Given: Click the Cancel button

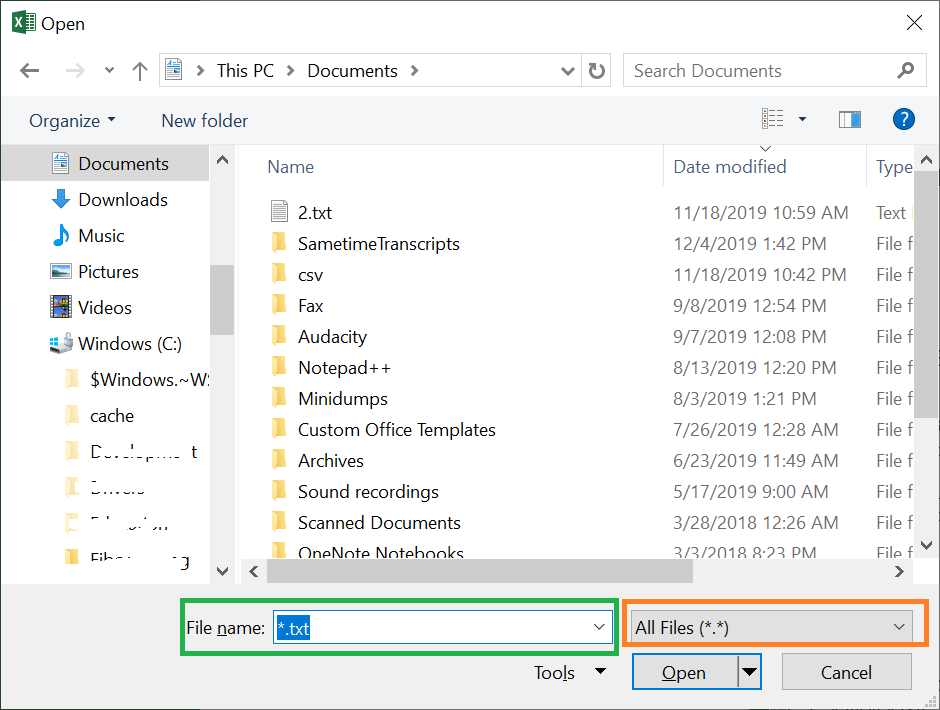Looking at the screenshot, I should [846, 672].
